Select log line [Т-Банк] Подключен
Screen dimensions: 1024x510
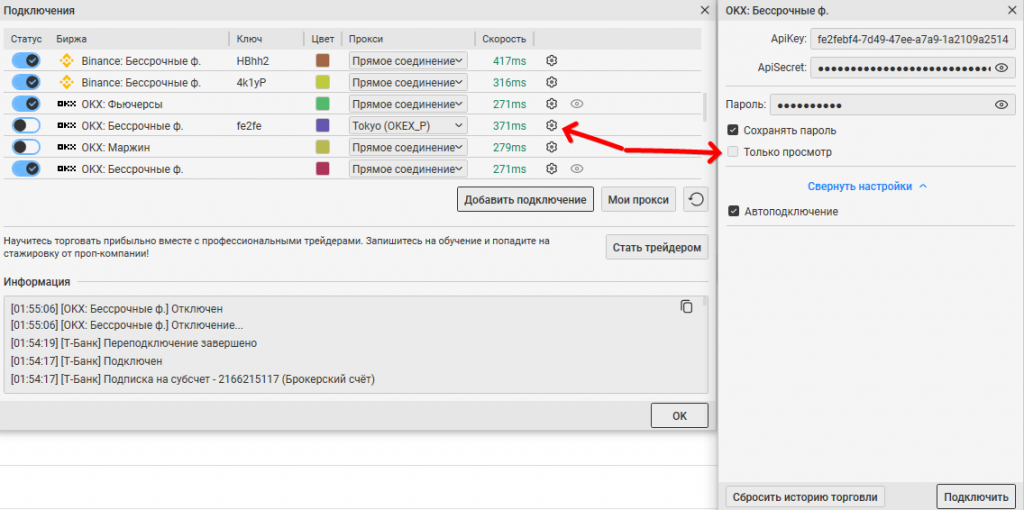pyautogui.click(x=87, y=360)
